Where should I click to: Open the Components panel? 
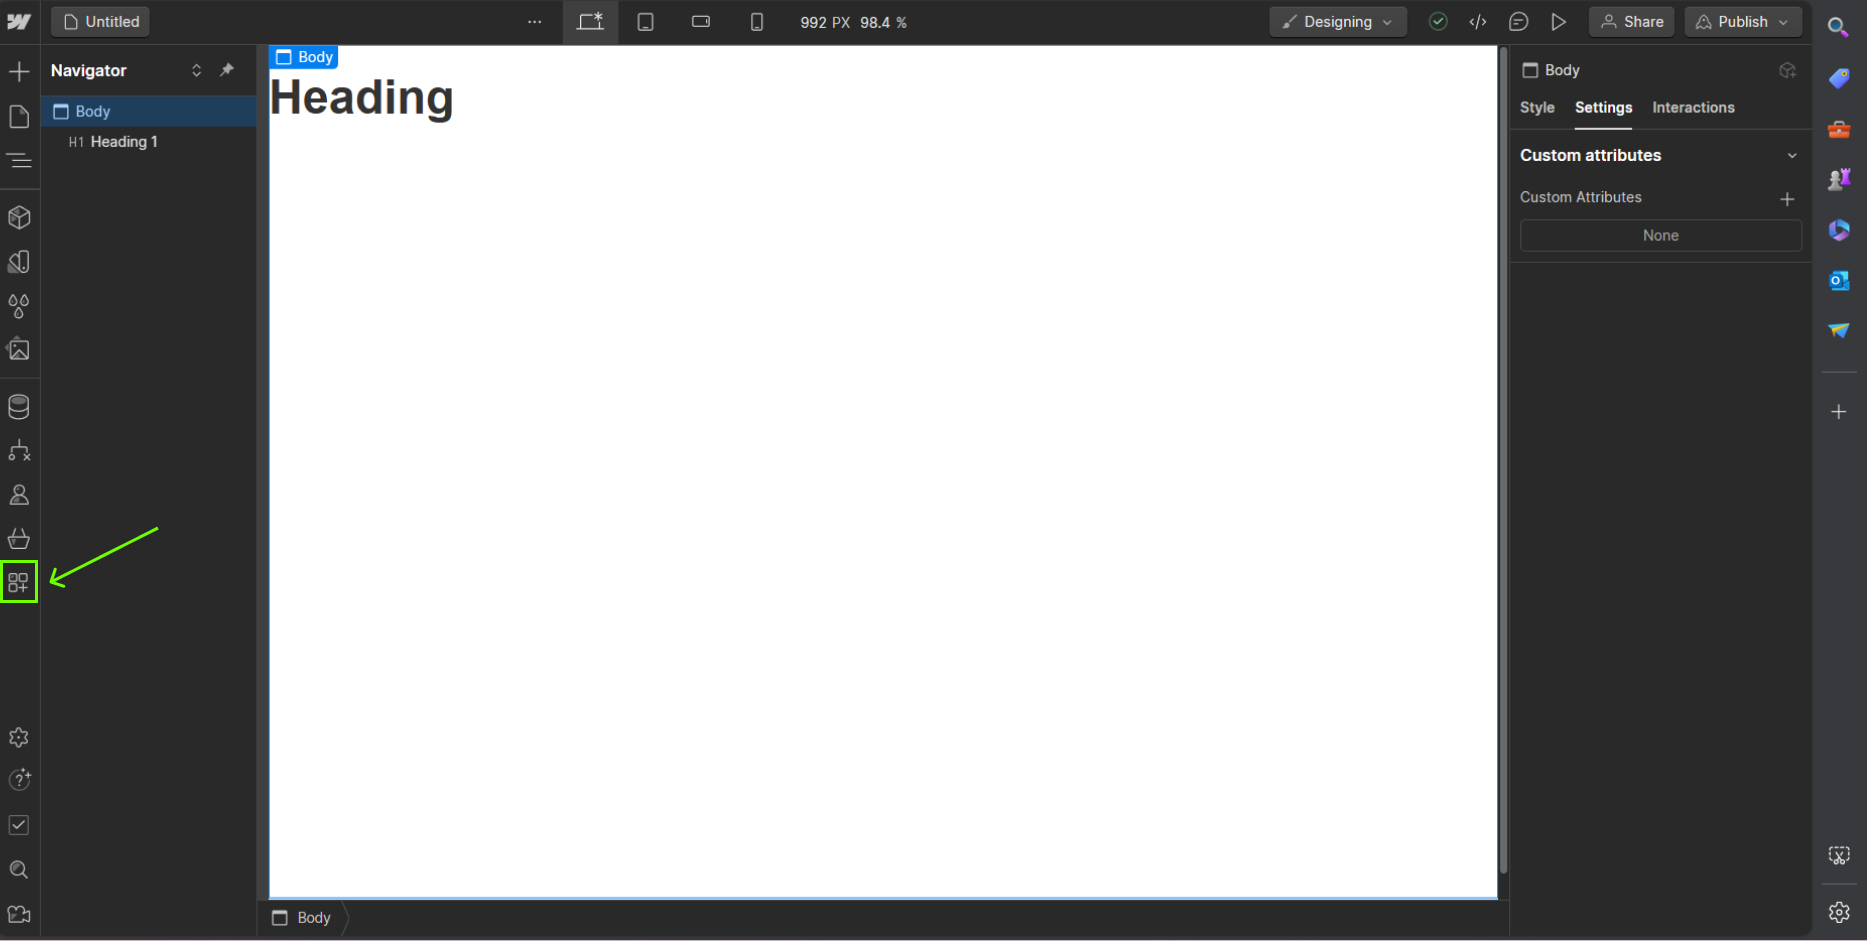[19, 217]
